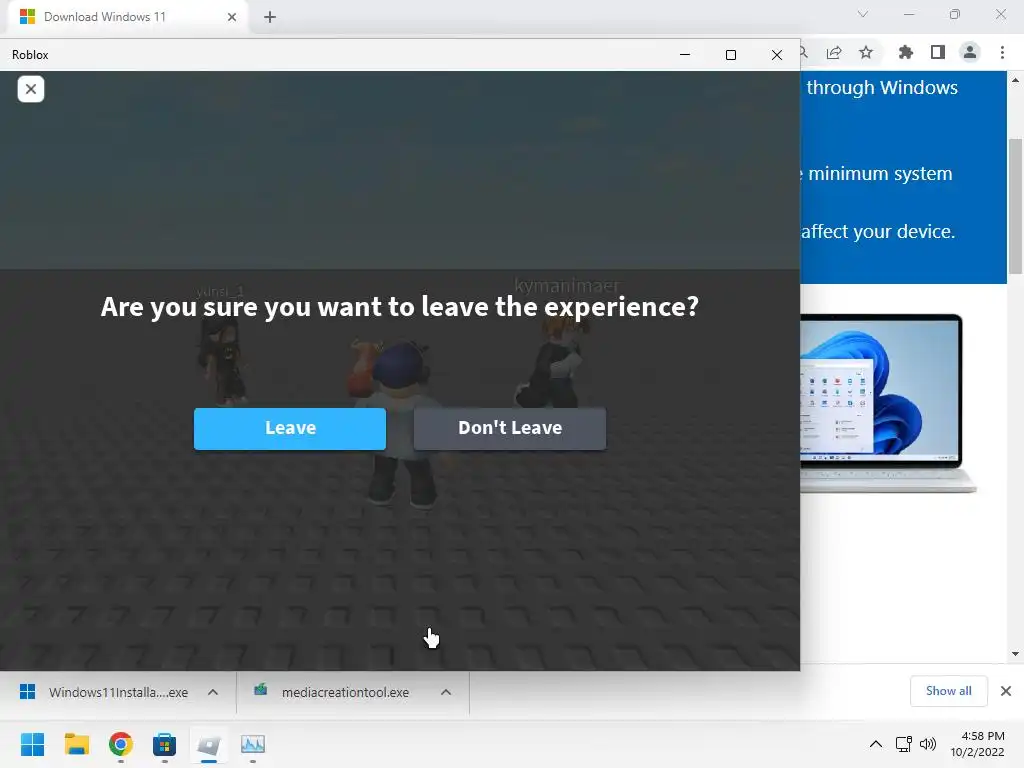
Task: Close the Download Windows 11 tab
Action: (x=232, y=17)
